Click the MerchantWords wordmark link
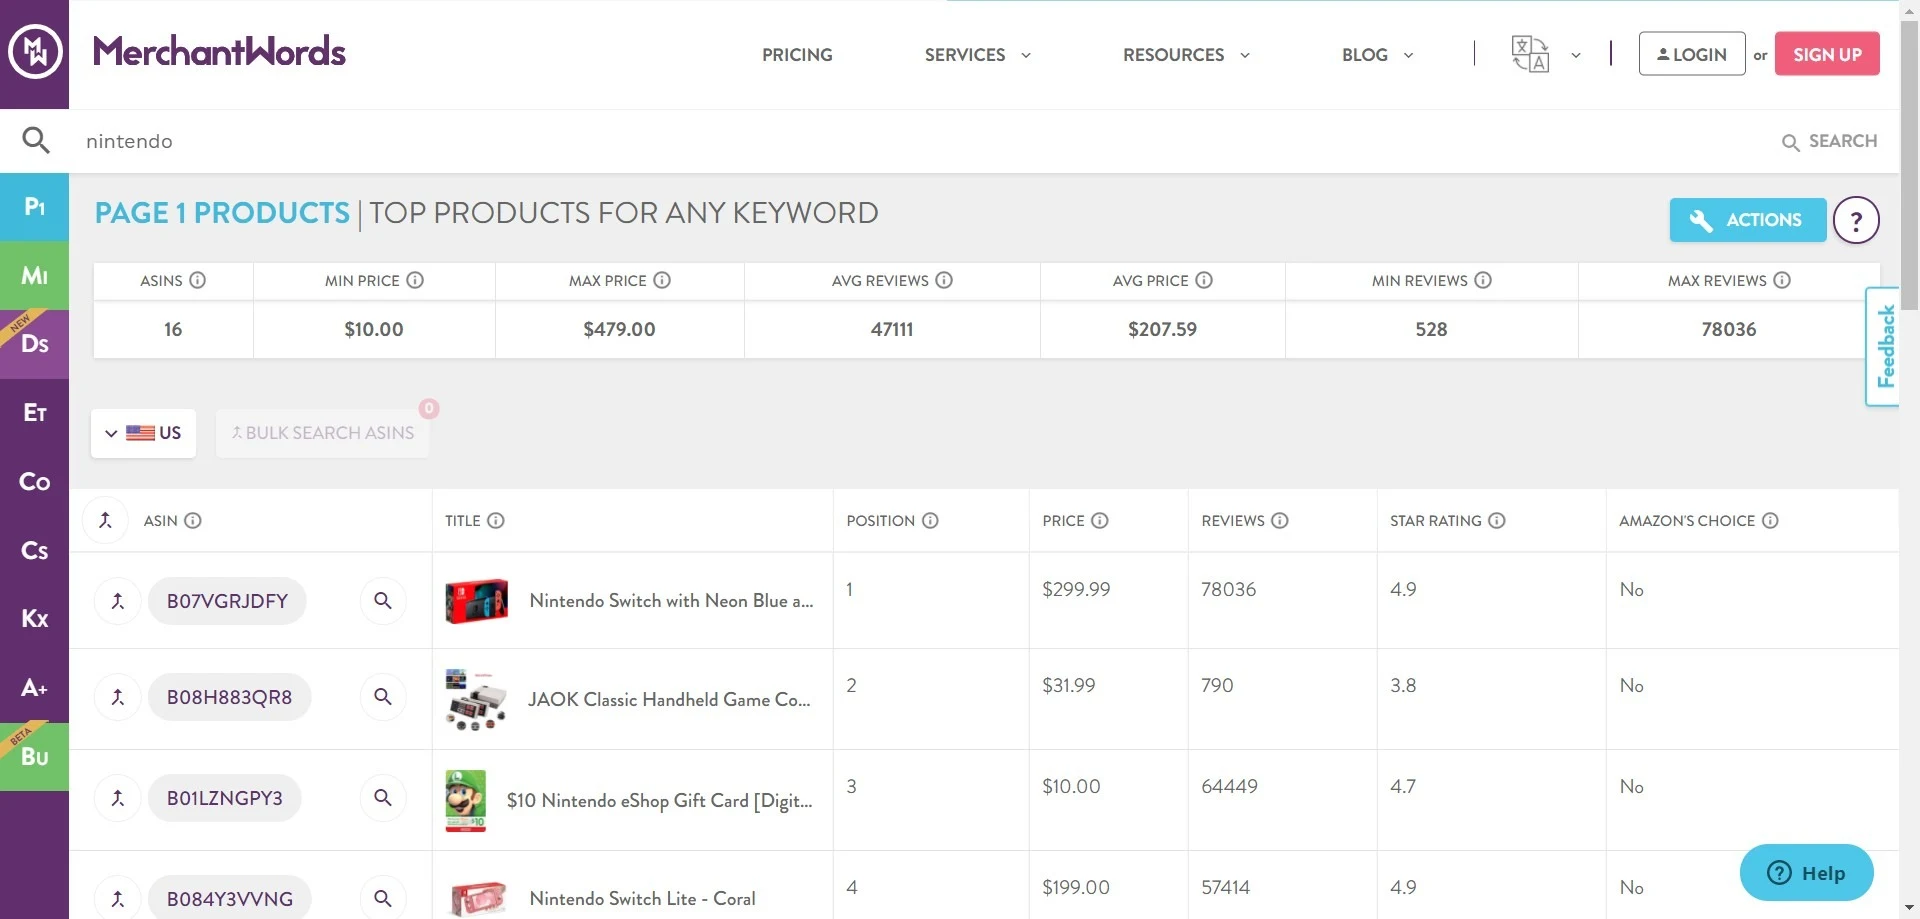 pos(219,51)
